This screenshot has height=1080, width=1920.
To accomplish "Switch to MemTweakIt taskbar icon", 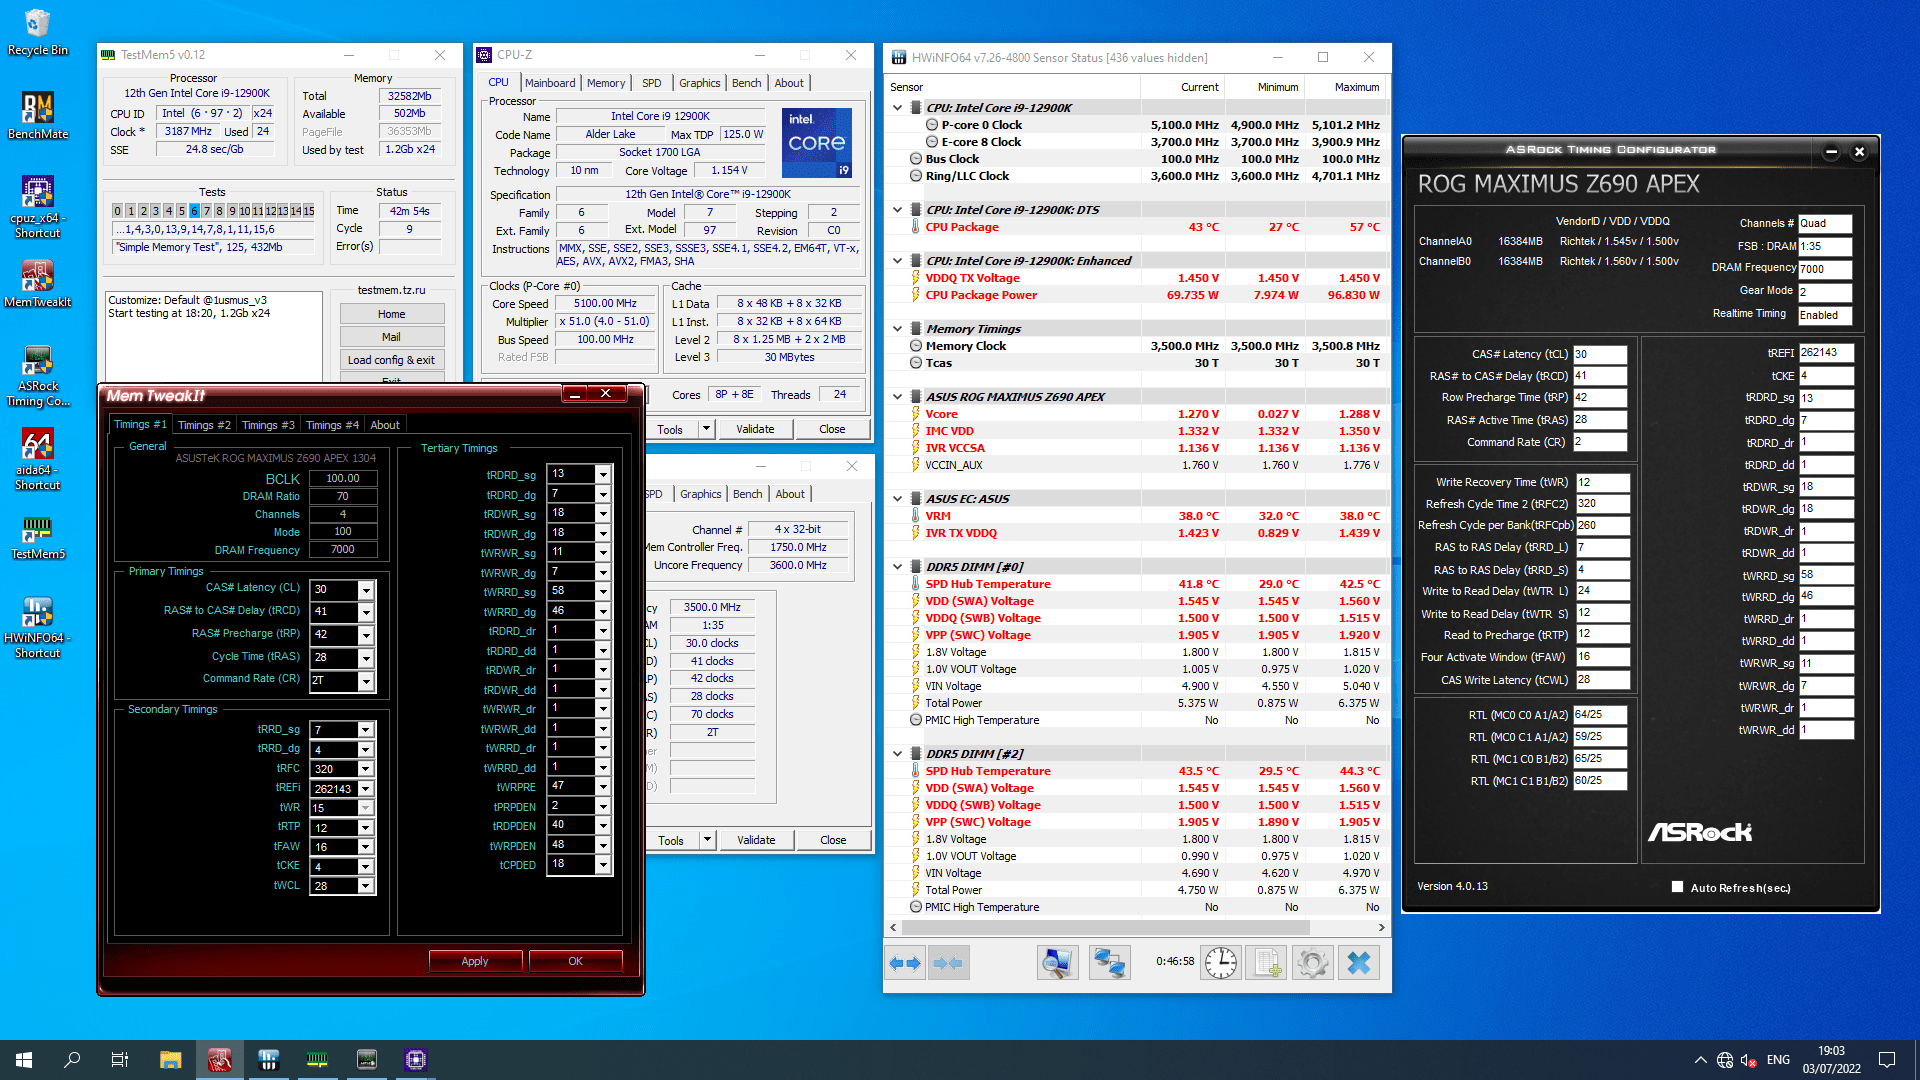I will (219, 1060).
